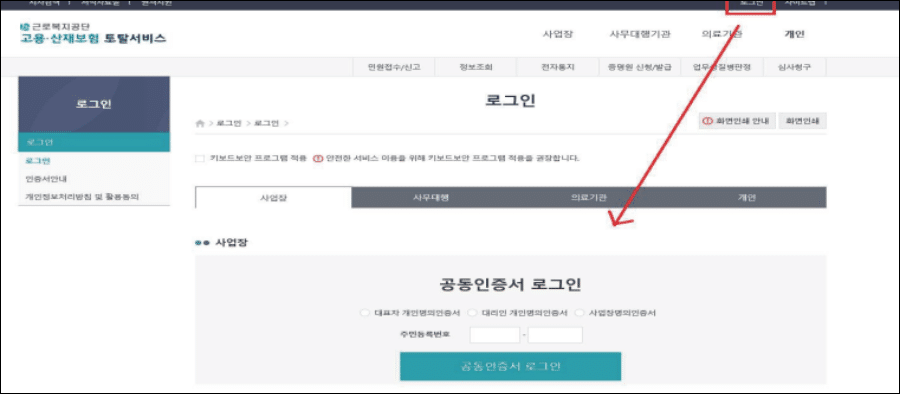Open 사무대행기관 in the top navigation
This screenshot has height=394, width=900.
point(639,34)
